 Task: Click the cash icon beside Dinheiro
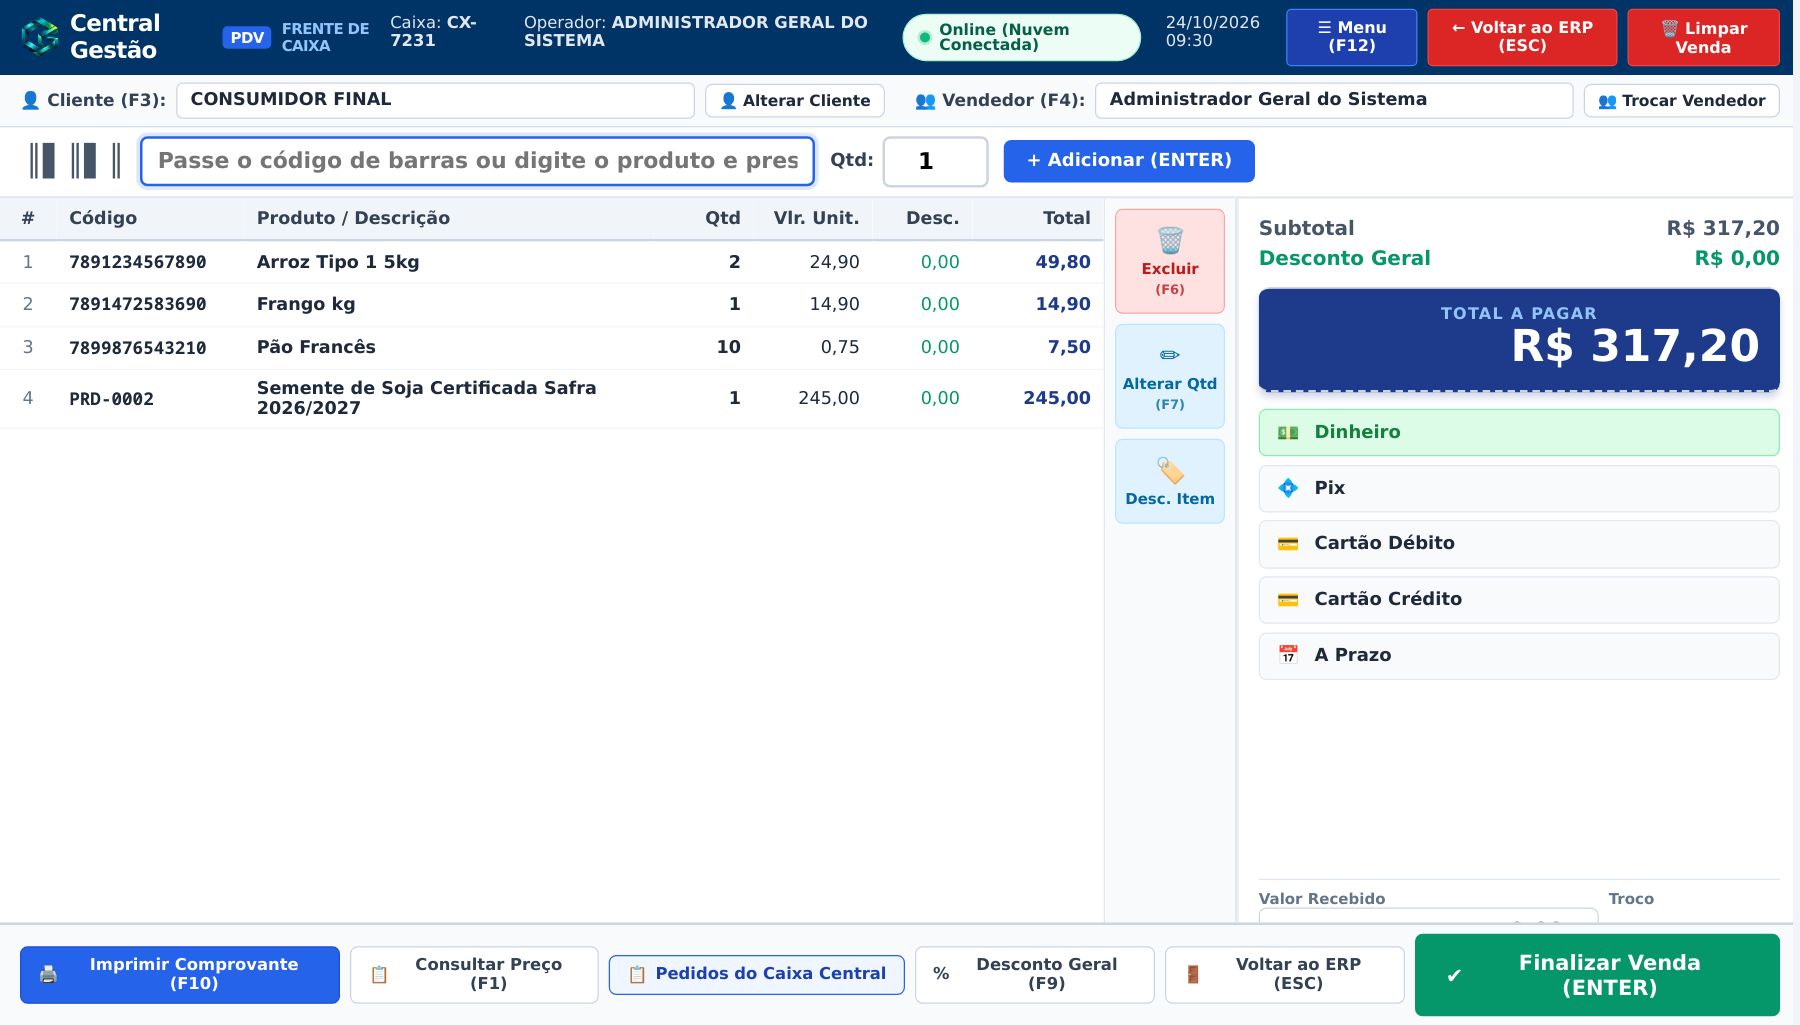click(x=1288, y=432)
